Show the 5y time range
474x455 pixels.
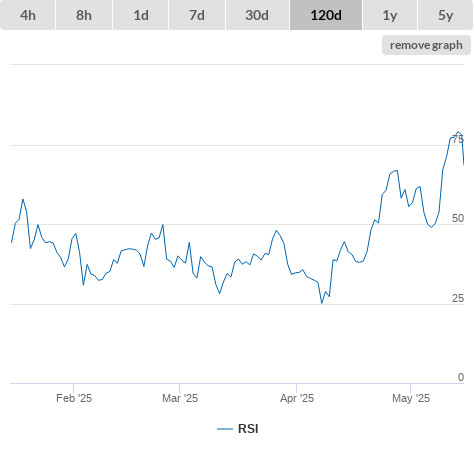(x=446, y=15)
